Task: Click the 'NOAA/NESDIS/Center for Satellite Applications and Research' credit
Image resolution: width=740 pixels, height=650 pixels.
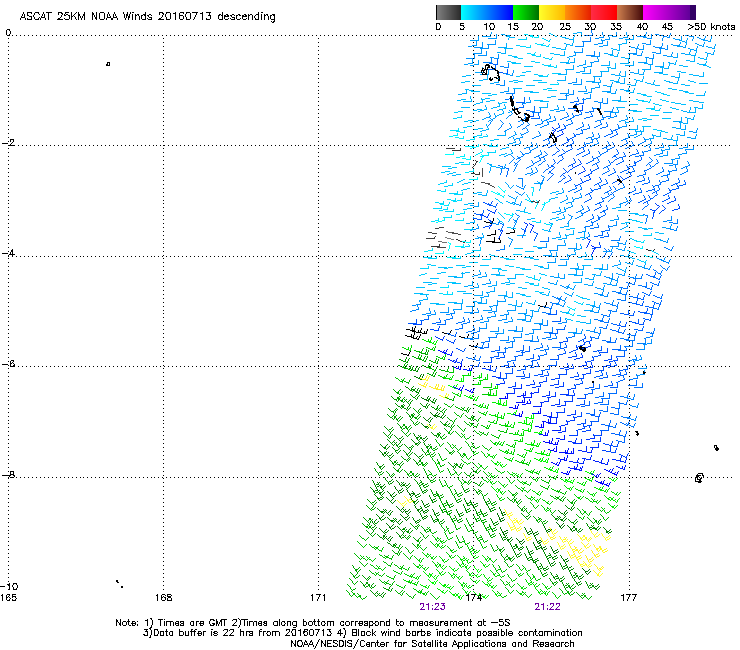Action: pos(432,644)
